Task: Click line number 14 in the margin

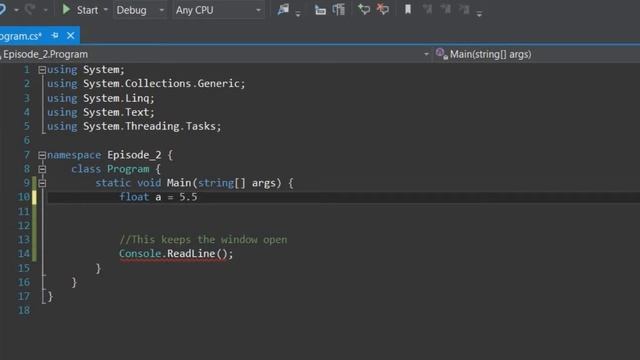Action: [24, 254]
